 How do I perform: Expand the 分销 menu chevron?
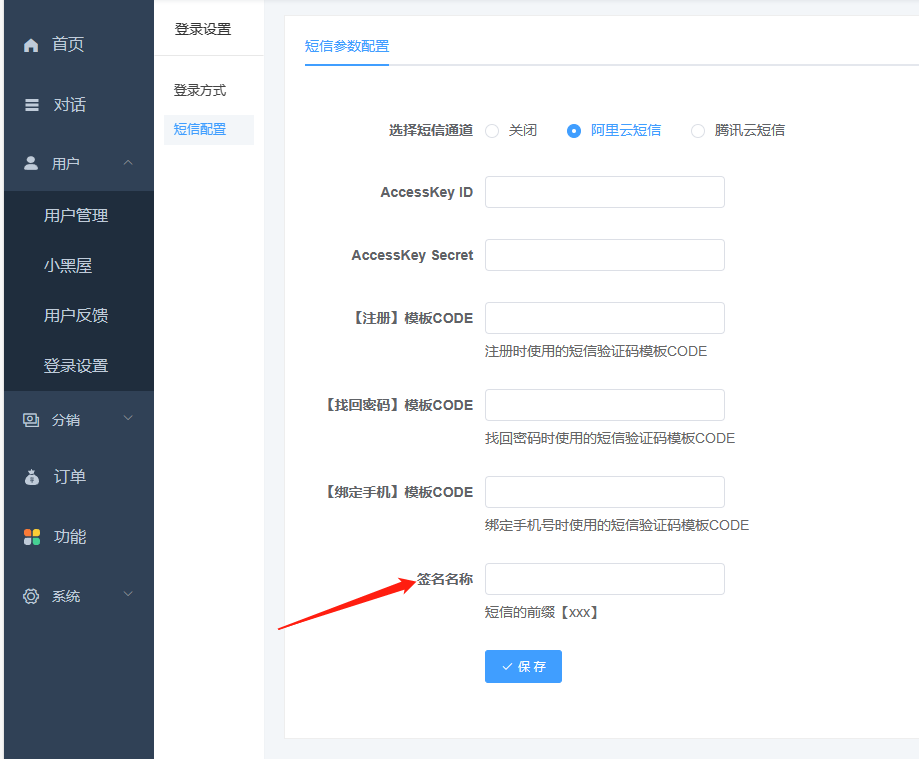point(128,418)
